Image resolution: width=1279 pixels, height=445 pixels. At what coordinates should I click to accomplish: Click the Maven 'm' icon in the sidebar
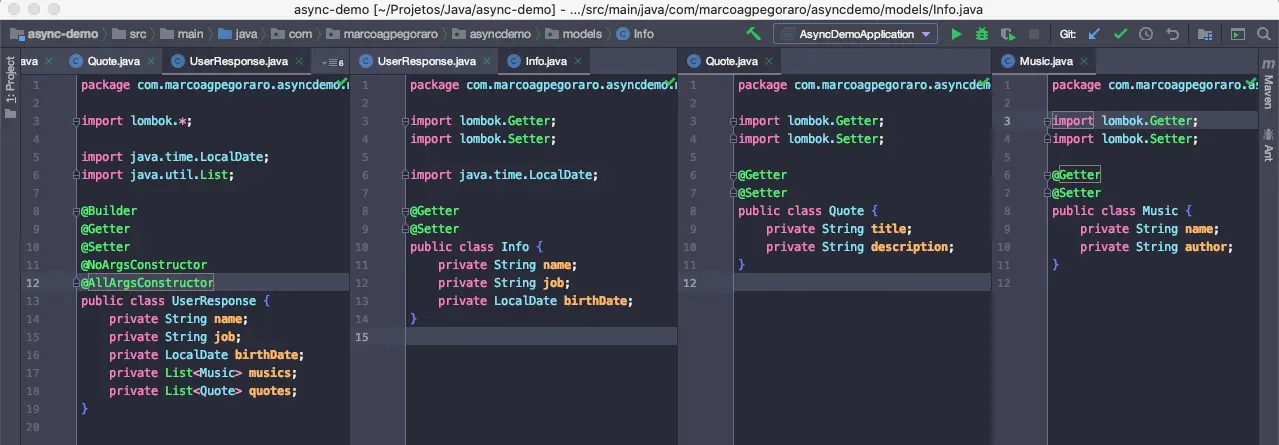[x=1268, y=63]
